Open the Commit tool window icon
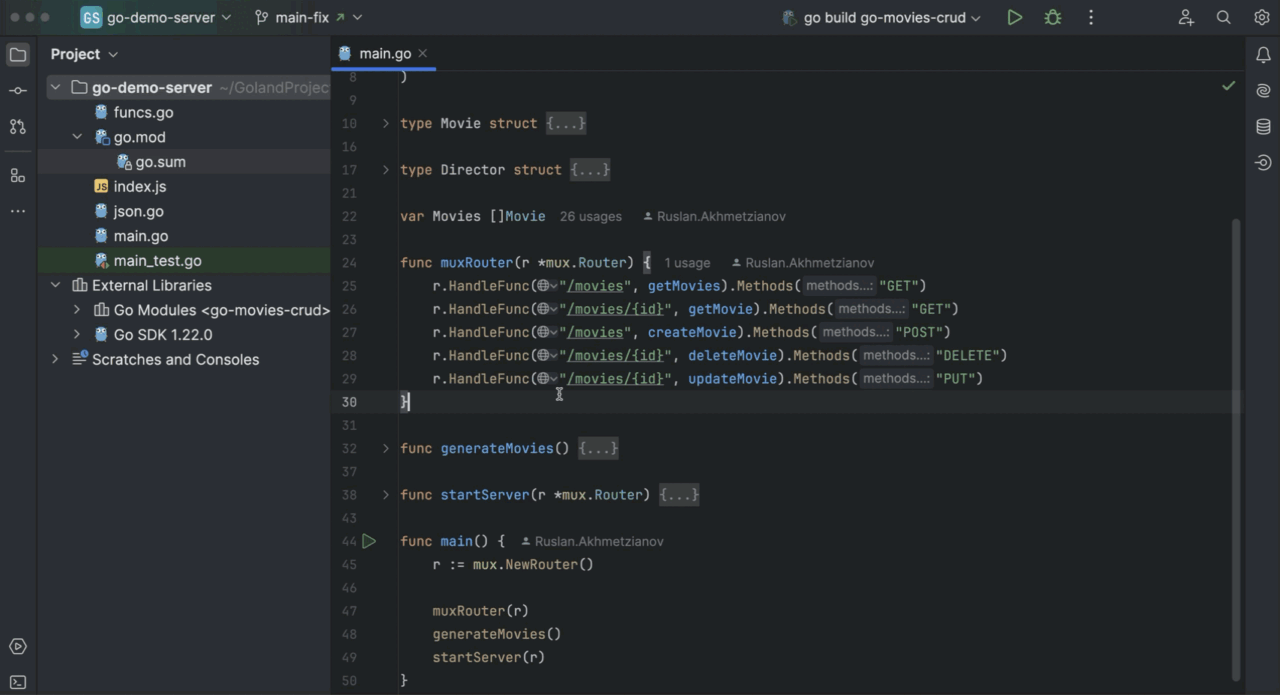Image resolution: width=1280 pixels, height=695 pixels. point(18,91)
